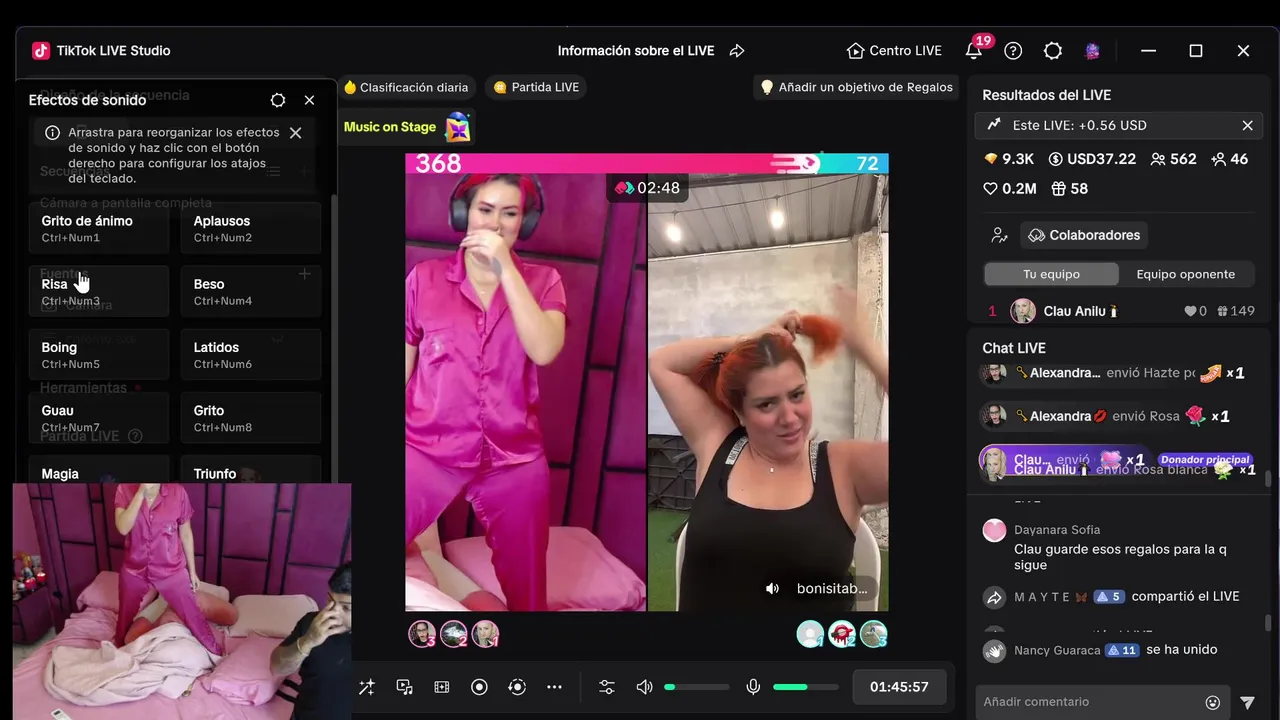This screenshot has width=1280, height=720.
Task: Click Añadir un objetivo de Regalos
Action: pos(857,87)
